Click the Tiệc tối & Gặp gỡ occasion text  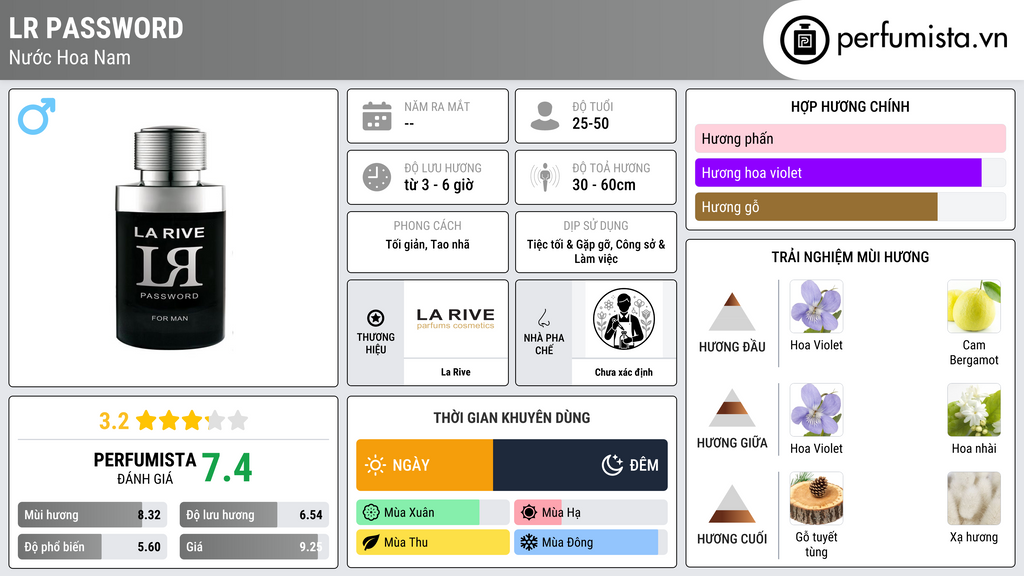(596, 251)
